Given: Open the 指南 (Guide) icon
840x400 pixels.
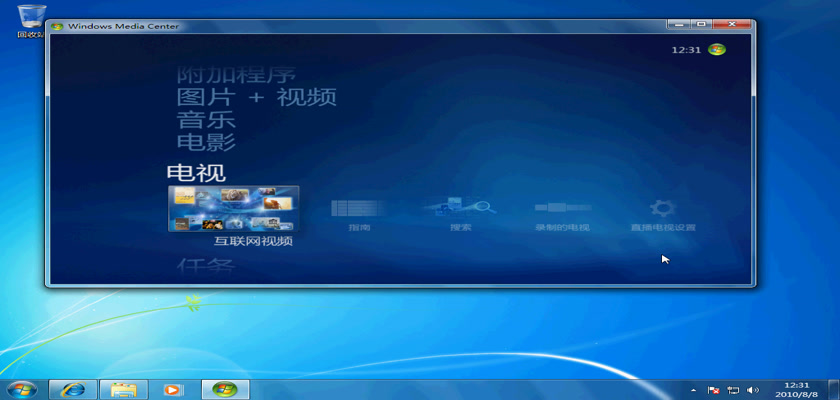Looking at the screenshot, I should [358, 209].
